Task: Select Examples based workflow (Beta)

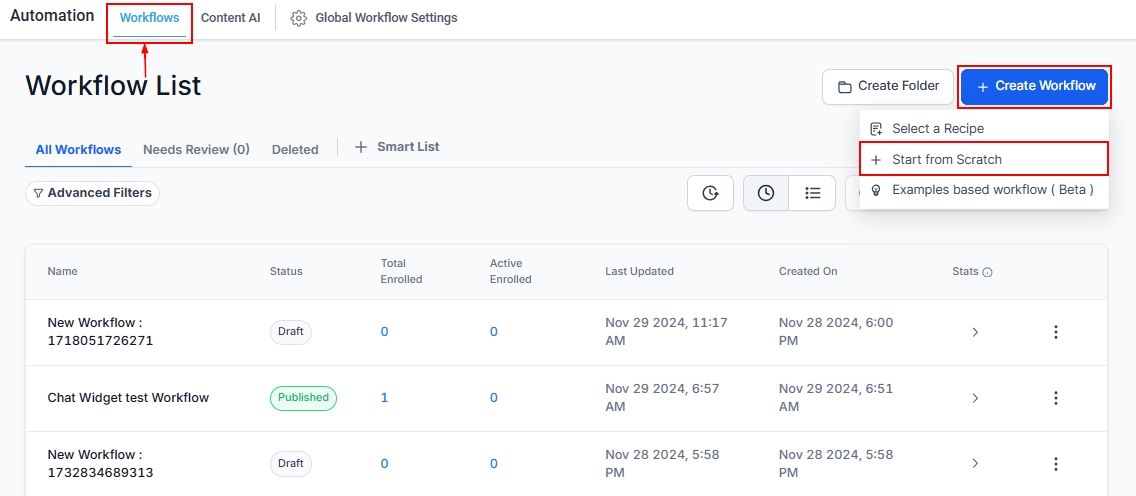Action: (x=992, y=190)
